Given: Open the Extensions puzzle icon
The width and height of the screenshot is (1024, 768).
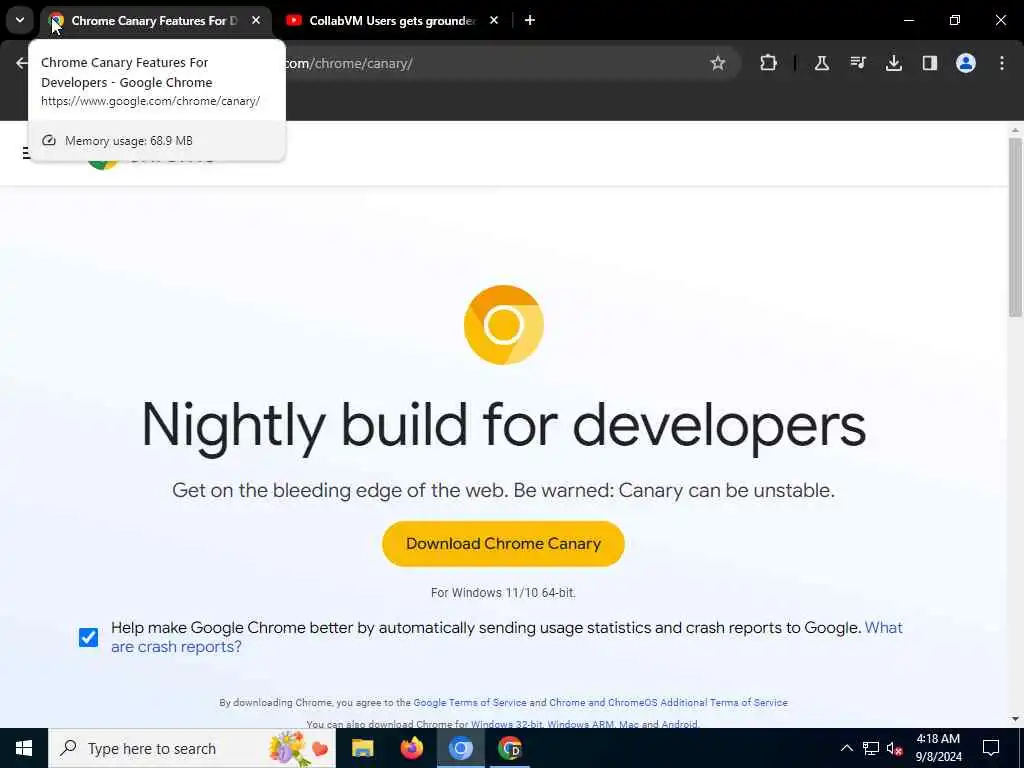Looking at the screenshot, I should coord(769,63).
